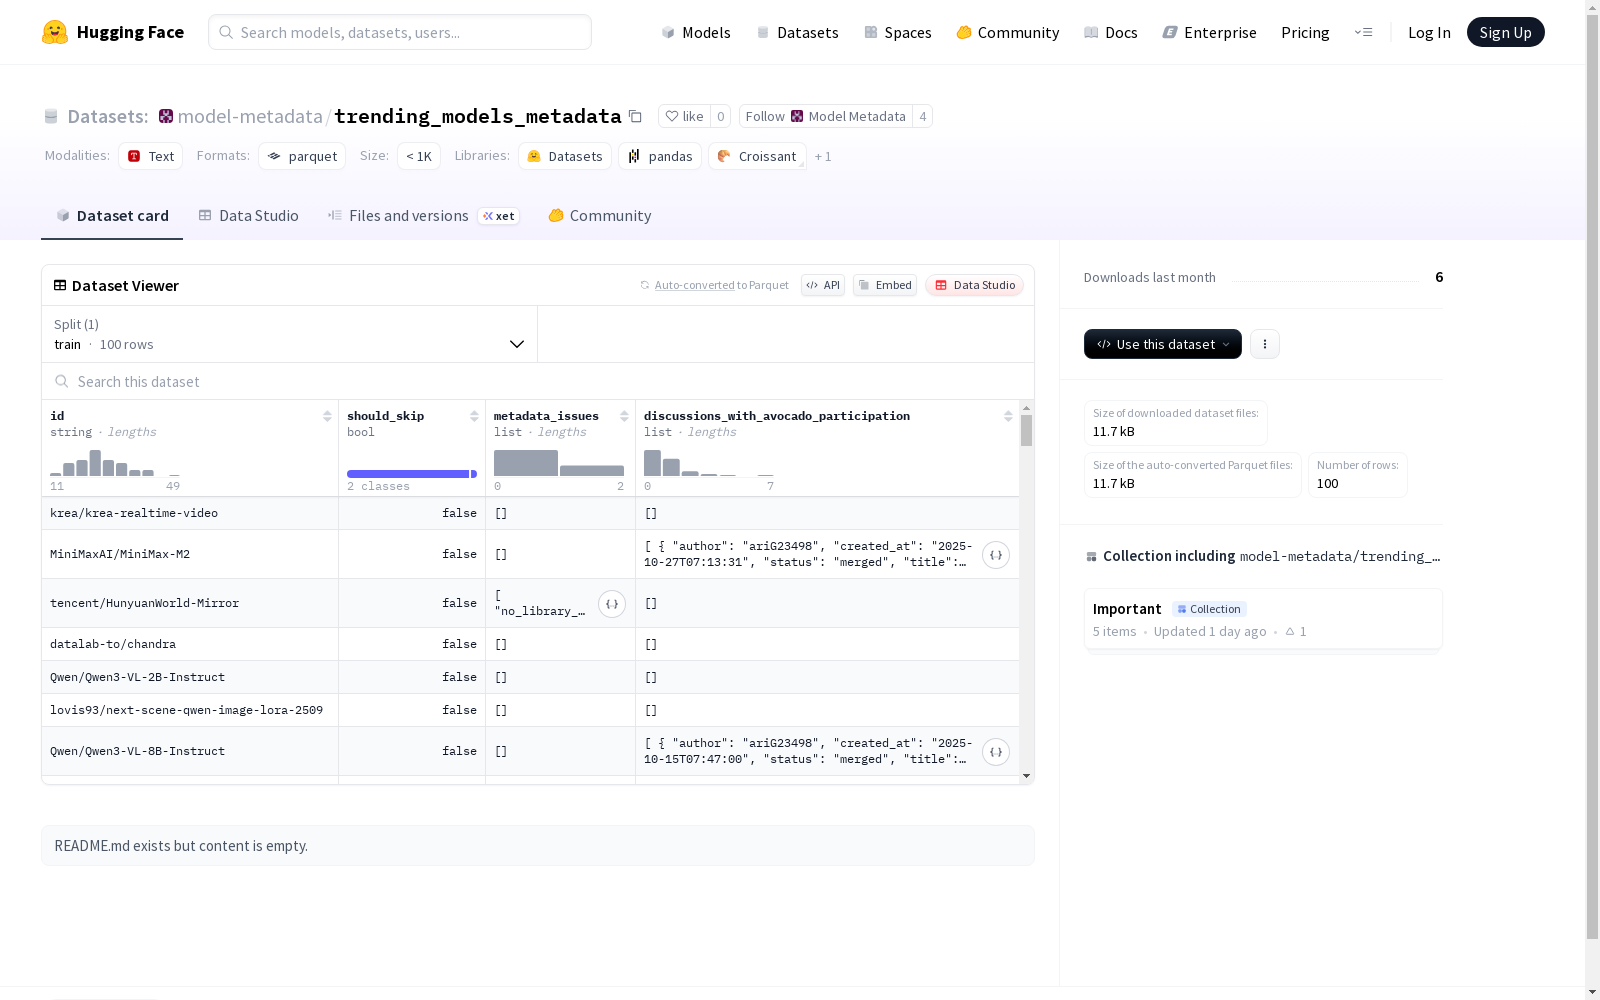Go to Models in top navigation
Image resolution: width=1600 pixels, height=1000 pixels.
click(x=696, y=32)
